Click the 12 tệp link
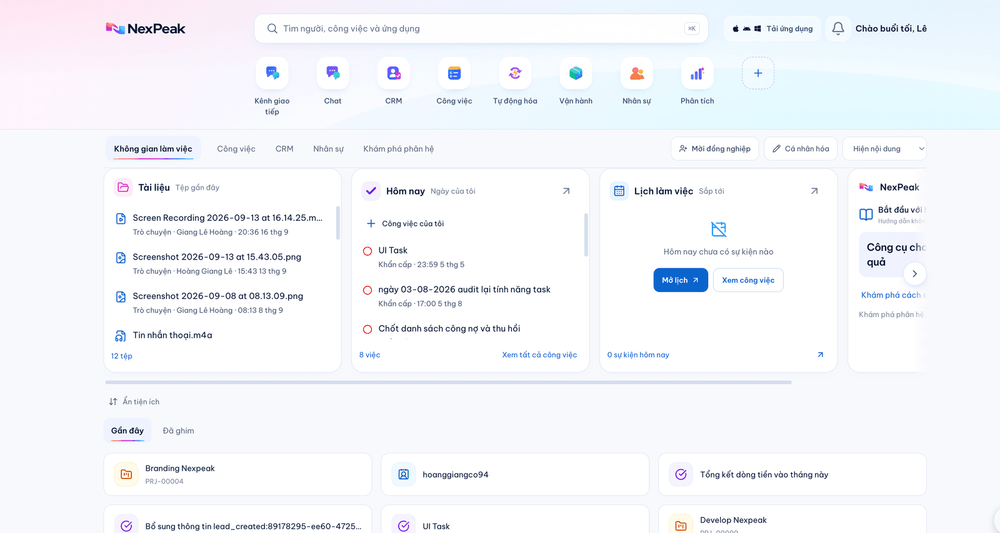Screen dimensions: 1000x533 point(121,356)
